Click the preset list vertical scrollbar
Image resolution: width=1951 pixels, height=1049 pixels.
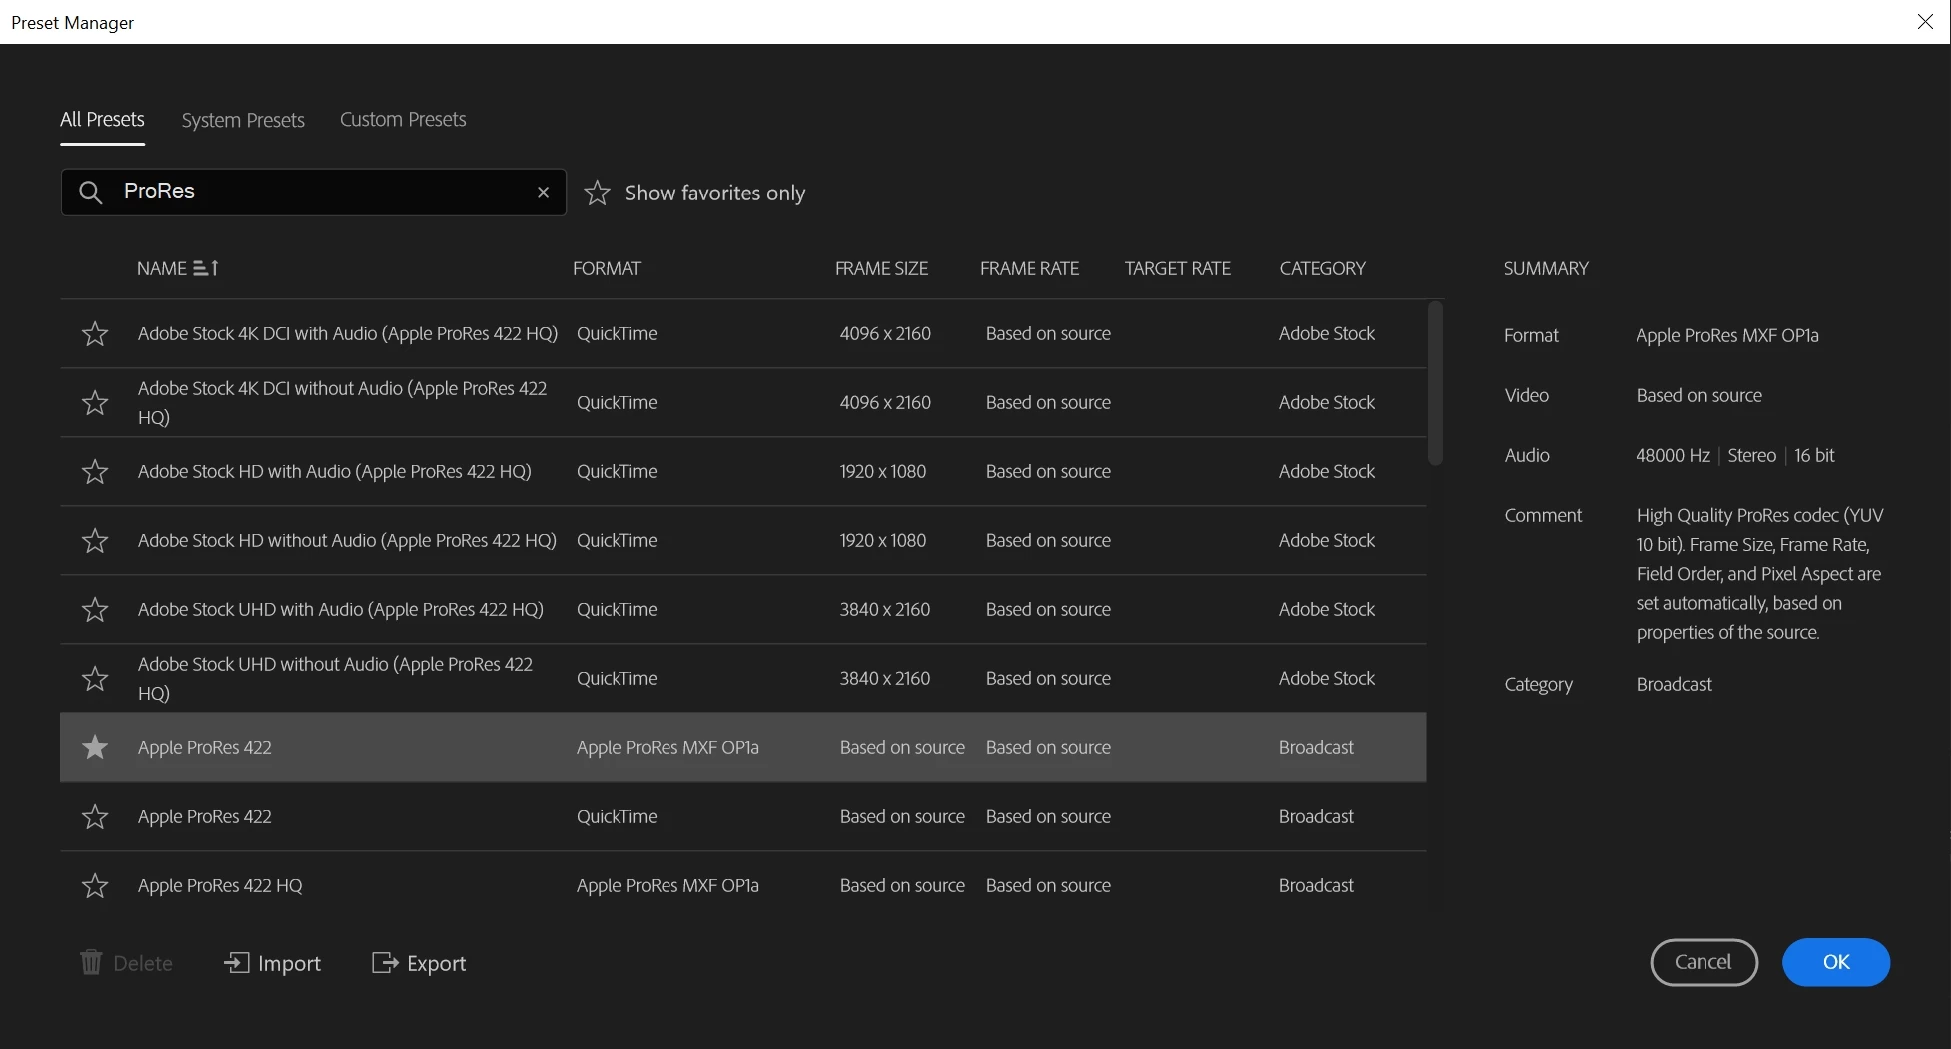pyautogui.click(x=1436, y=383)
